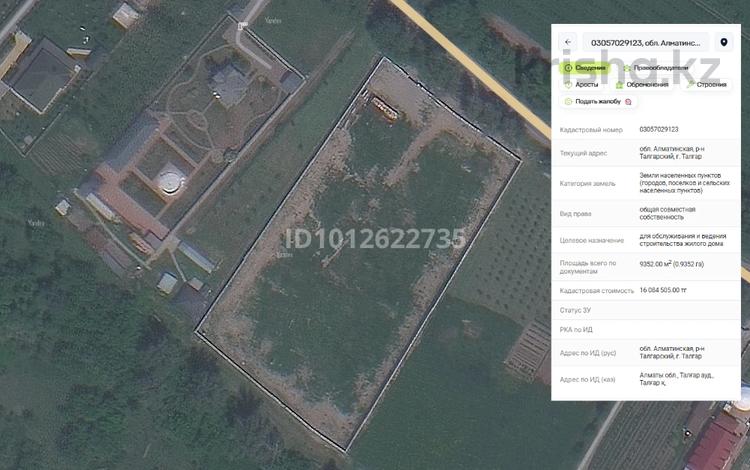This screenshot has width=750, height=470.
Task: Click the Вид права label
Action: (575, 214)
